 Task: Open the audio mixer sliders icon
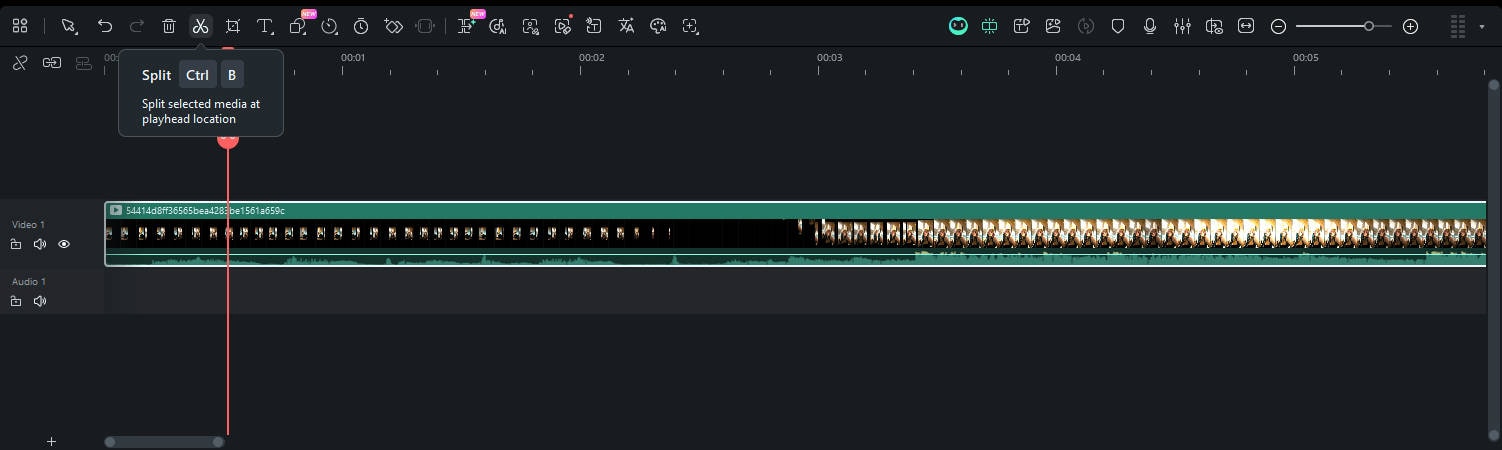(1182, 27)
